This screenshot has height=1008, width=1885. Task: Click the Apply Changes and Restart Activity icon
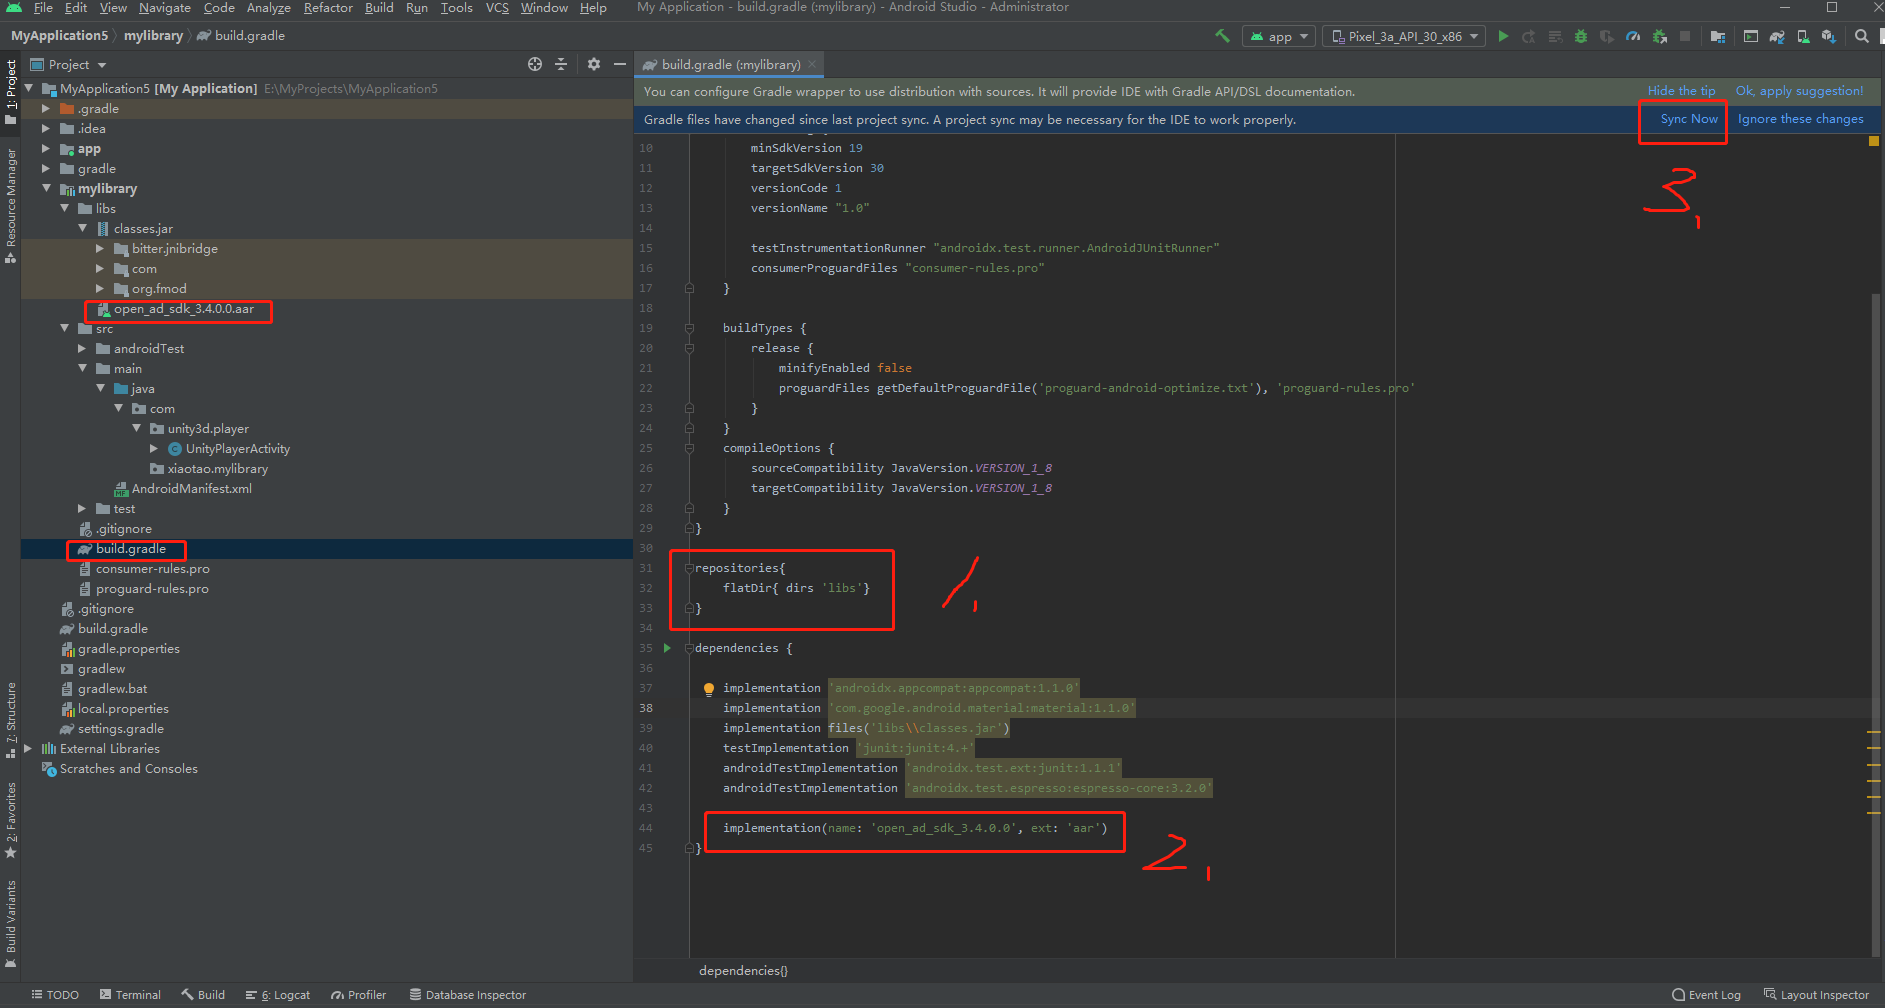[x=1529, y=36]
